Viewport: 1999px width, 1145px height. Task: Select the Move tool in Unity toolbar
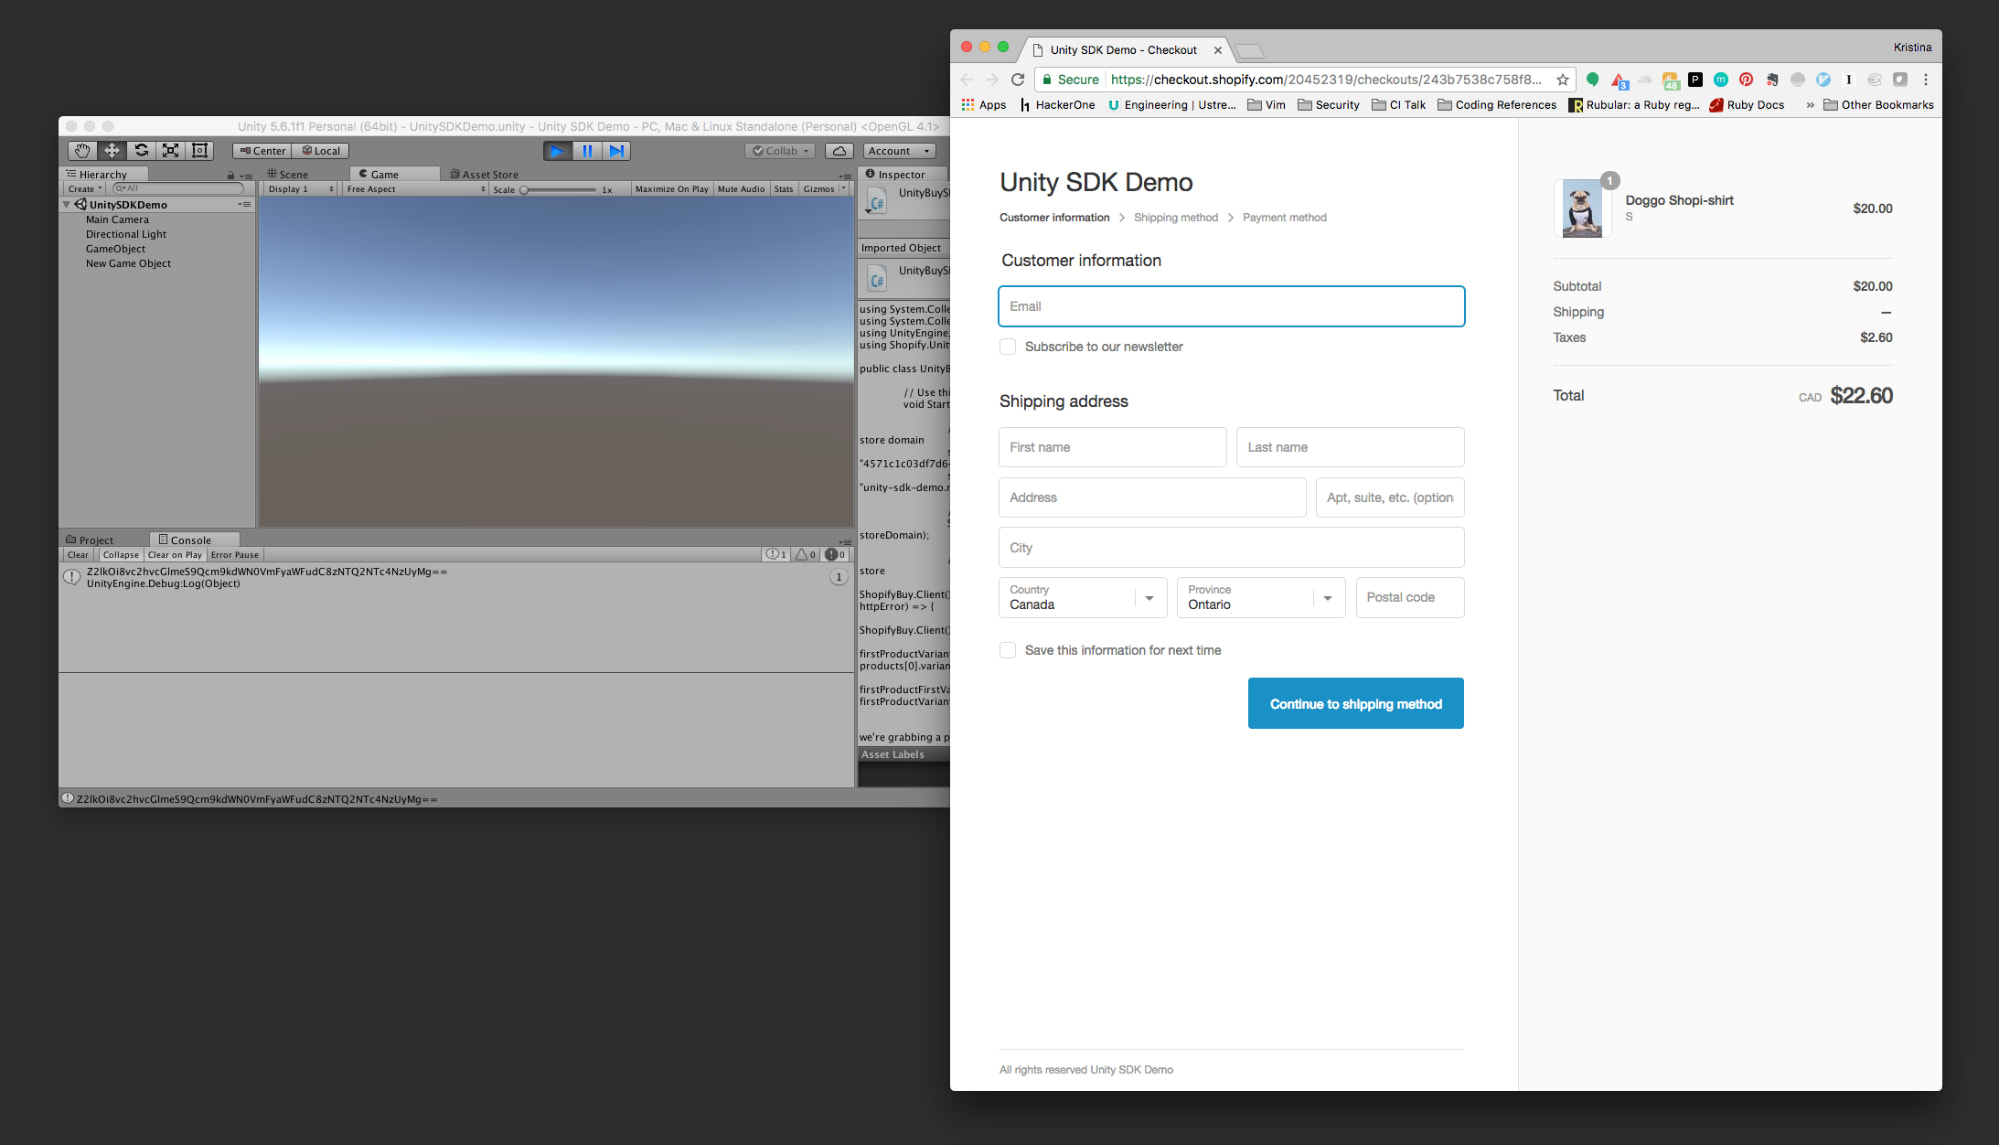111,150
